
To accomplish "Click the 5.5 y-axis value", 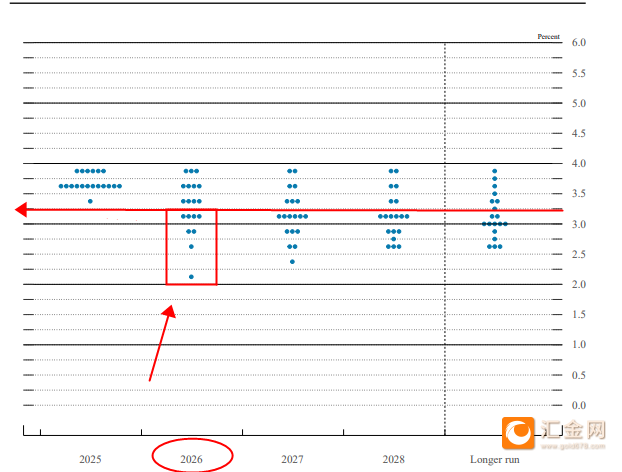I will point(579,73).
